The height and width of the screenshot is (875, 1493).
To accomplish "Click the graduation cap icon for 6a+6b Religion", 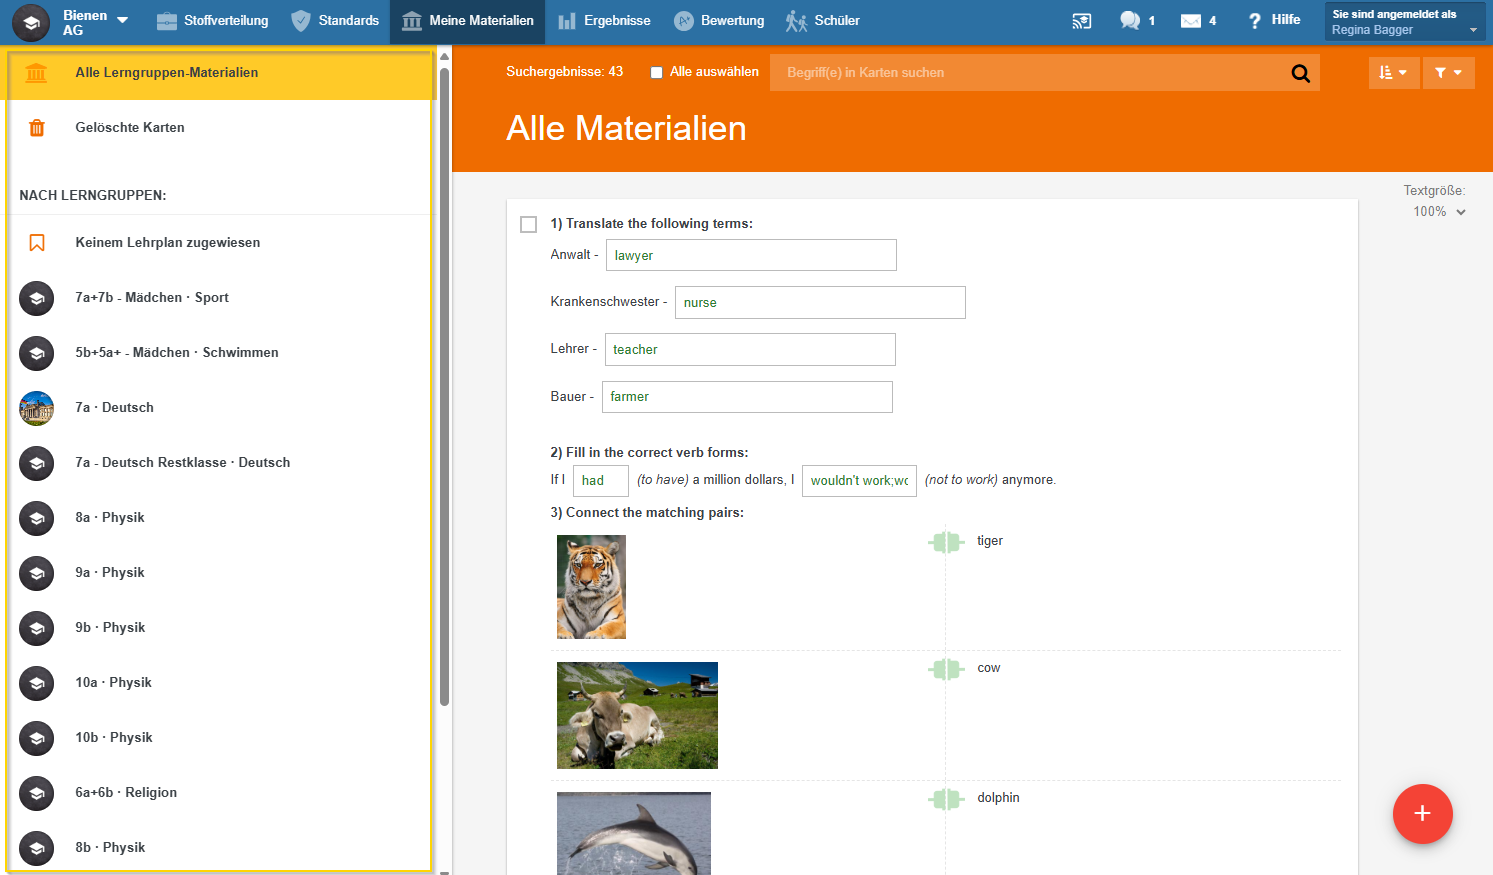I will tap(37, 793).
